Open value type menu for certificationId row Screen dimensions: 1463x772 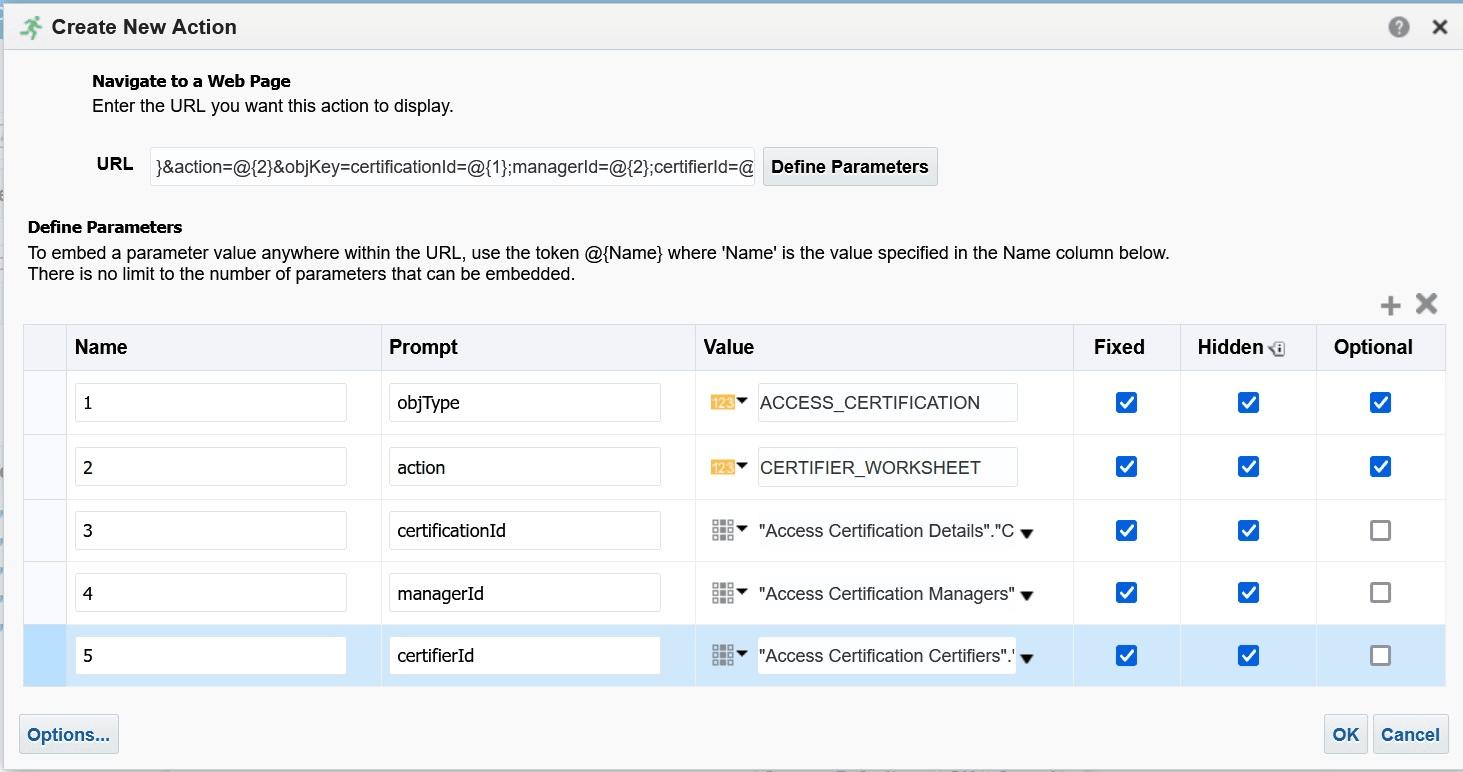point(729,530)
